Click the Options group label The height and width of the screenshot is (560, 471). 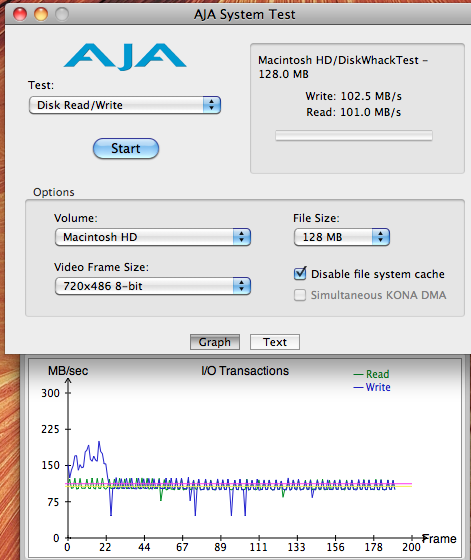tap(54, 192)
